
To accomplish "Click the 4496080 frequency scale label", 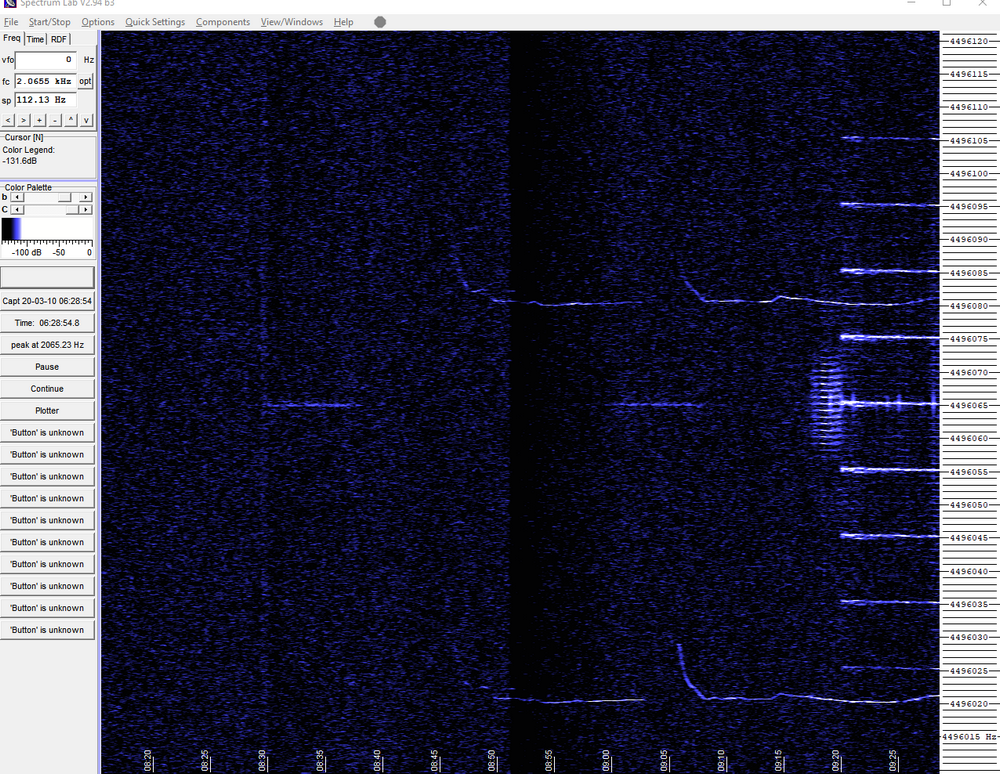I will tap(968, 306).
